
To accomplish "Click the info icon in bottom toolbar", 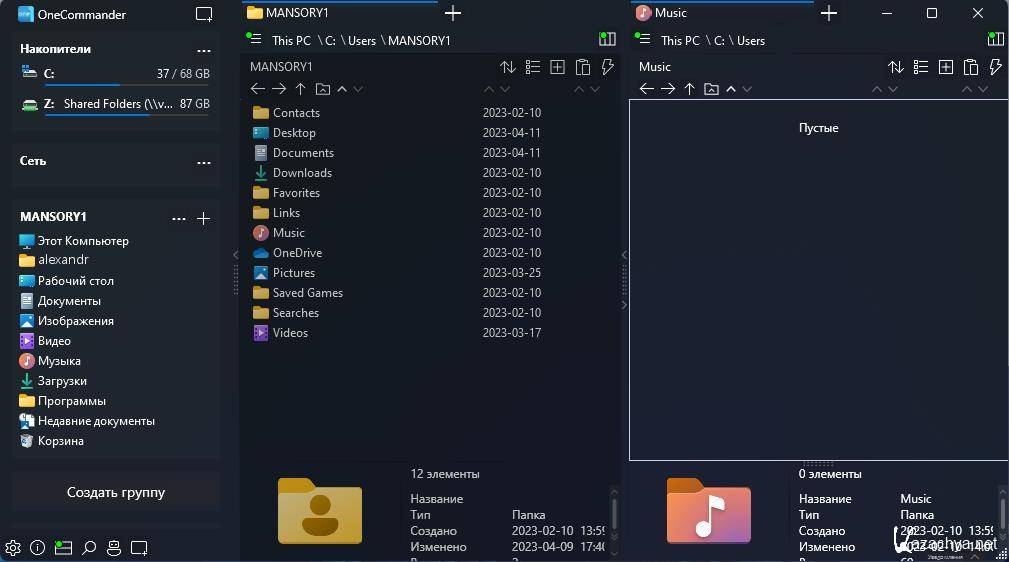I will coord(38,548).
